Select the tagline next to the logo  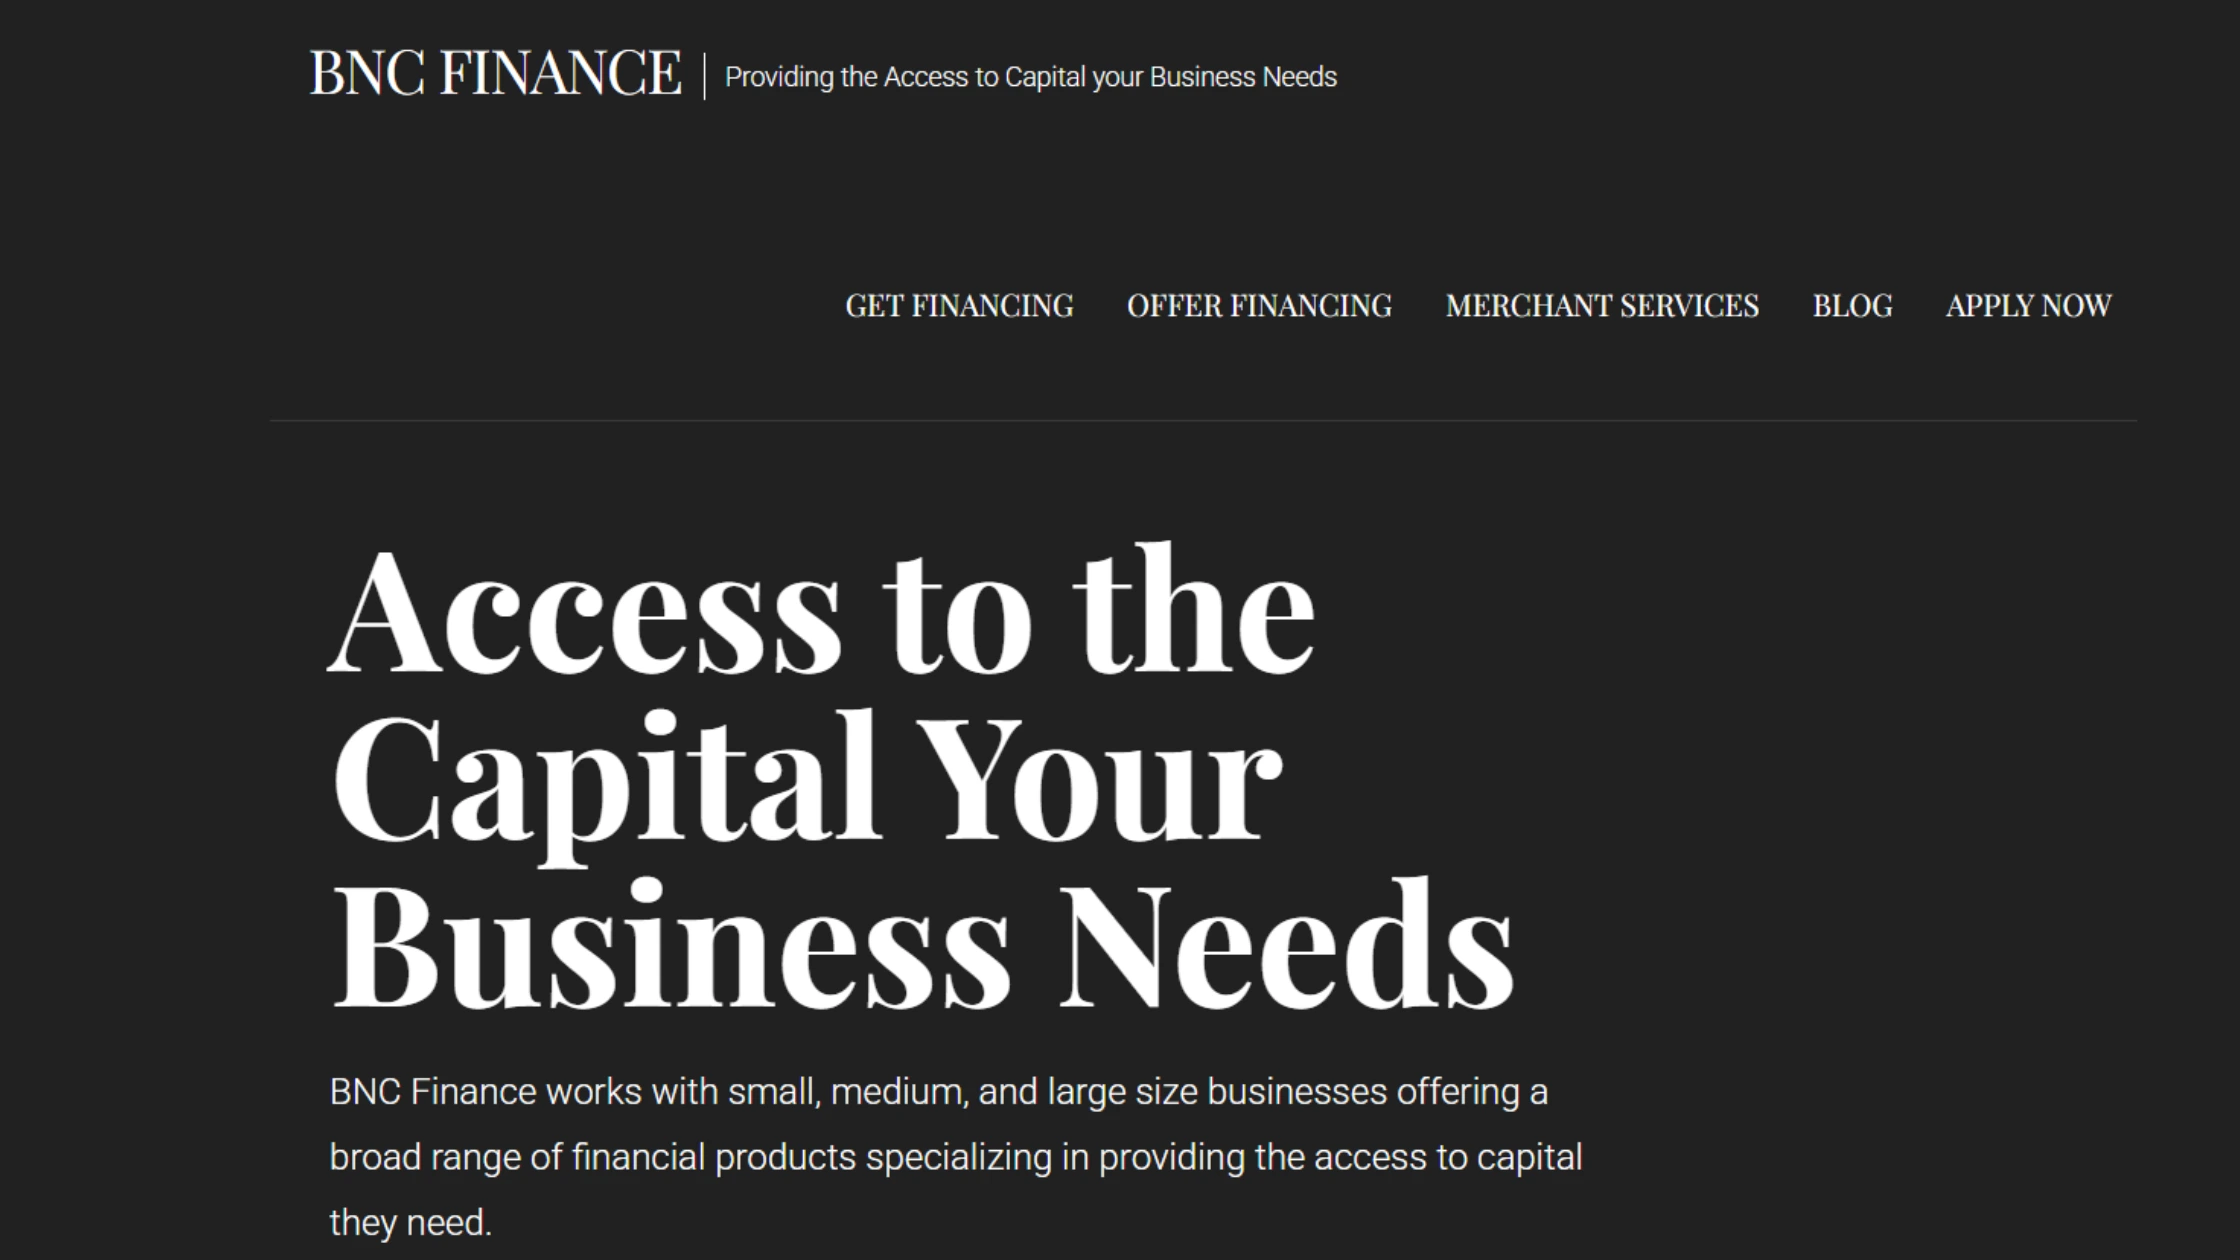point(1030,76)
